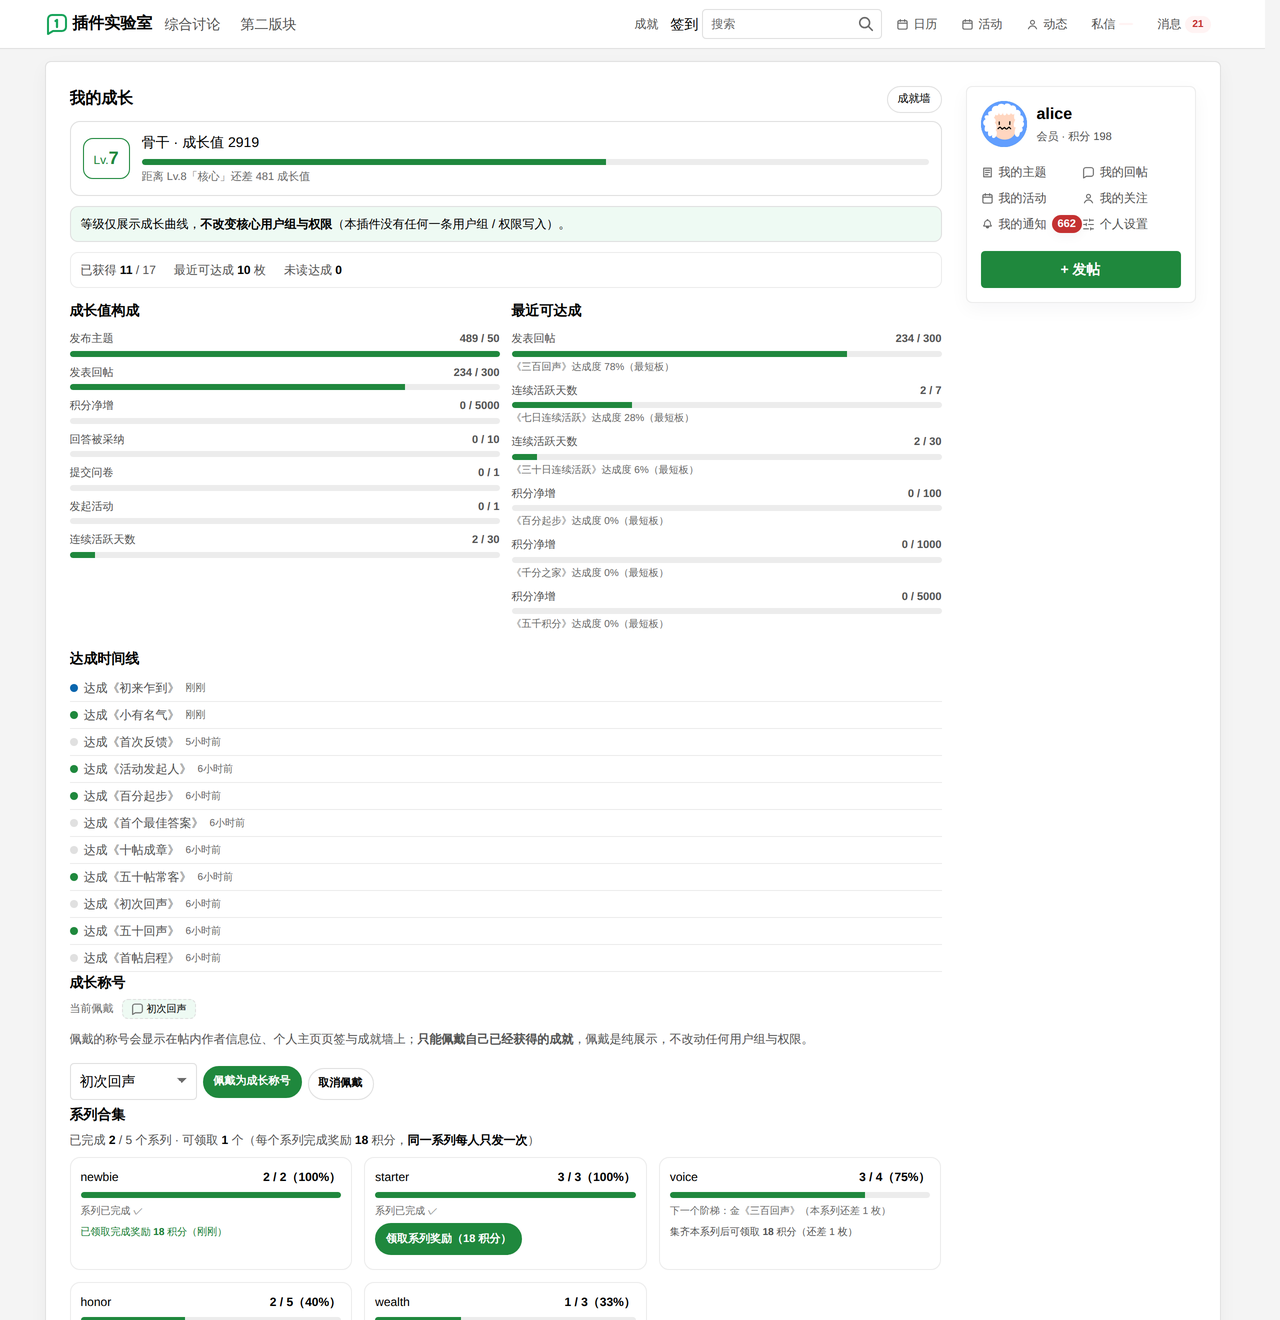
Task: Open 日历 via its calendar icon
Action: tap(902, 25)
